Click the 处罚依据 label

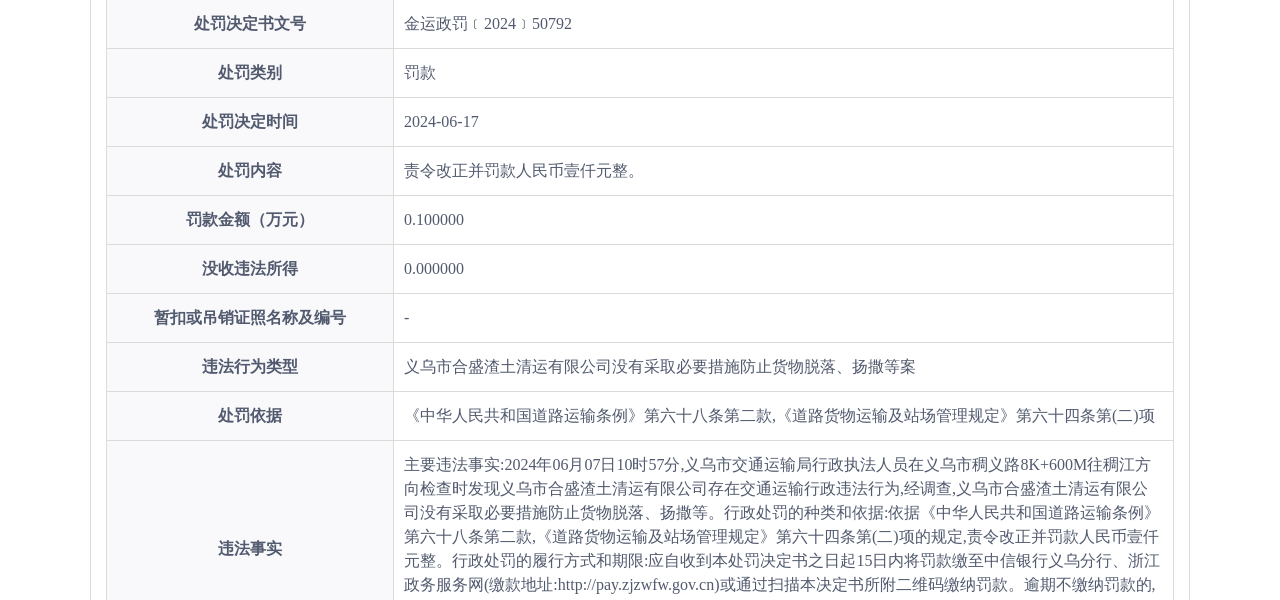pos(250,416)
